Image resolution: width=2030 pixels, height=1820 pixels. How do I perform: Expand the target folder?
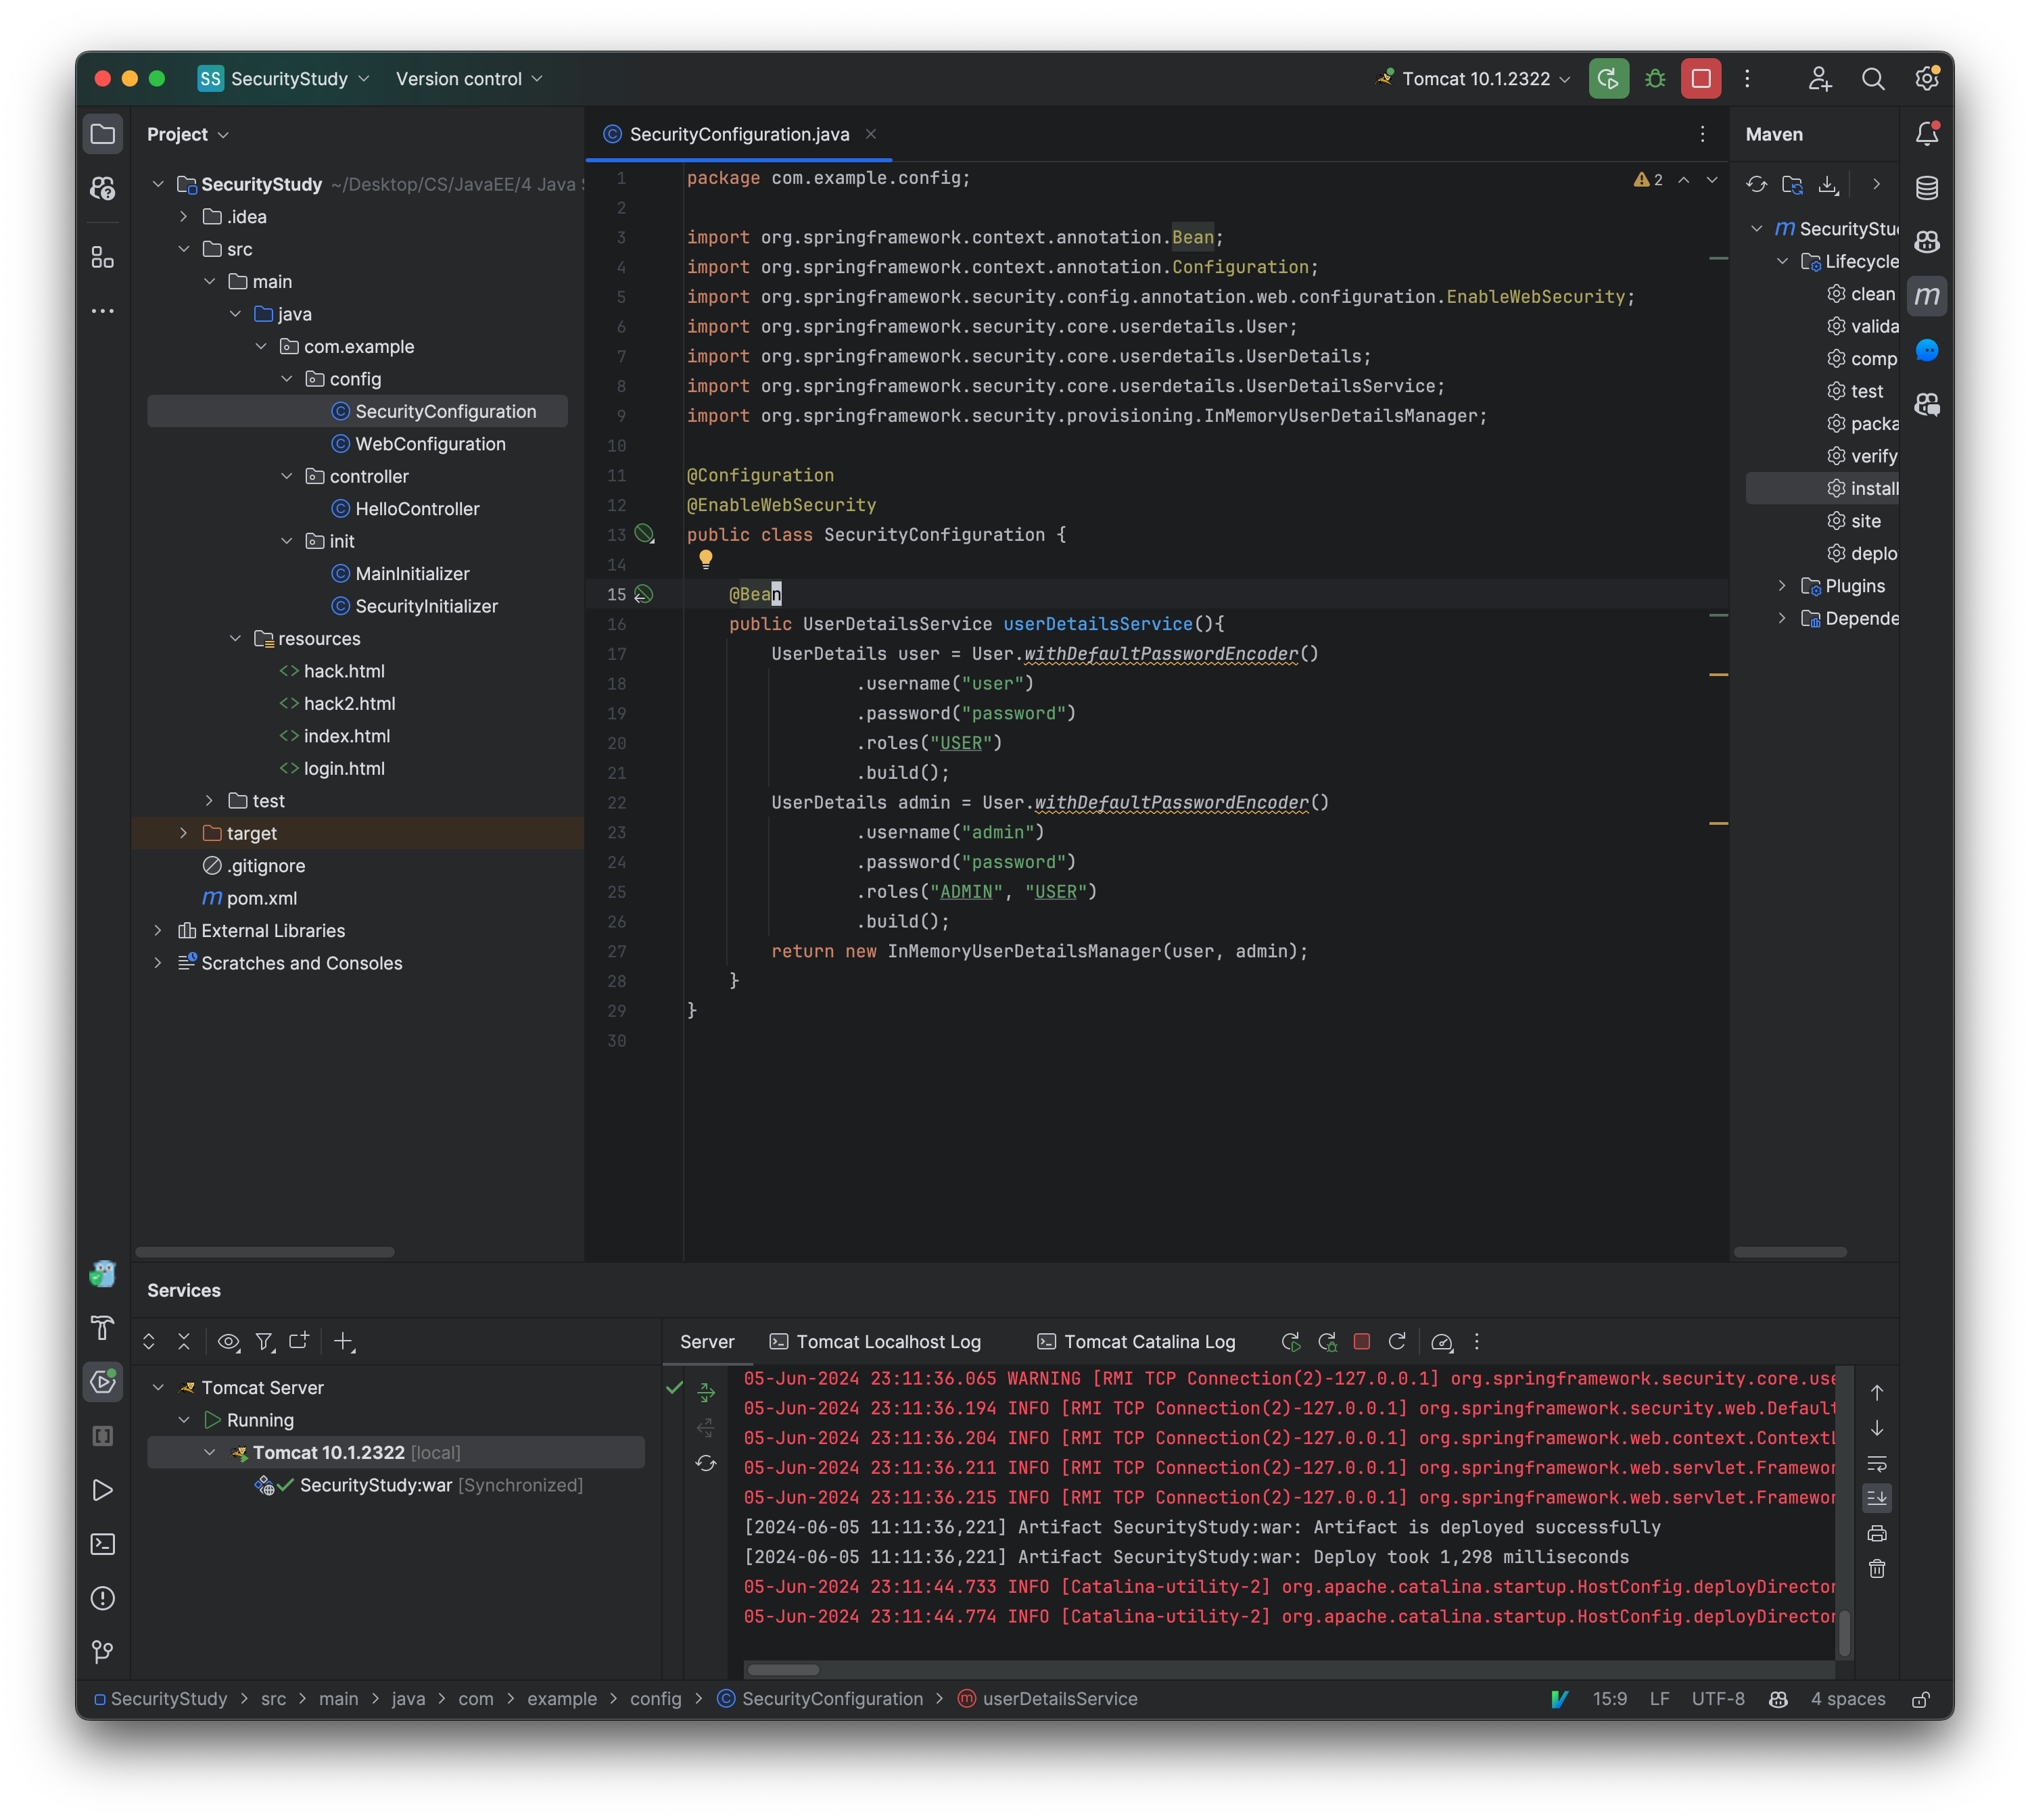pyautogui.click(x=184, y=833)
